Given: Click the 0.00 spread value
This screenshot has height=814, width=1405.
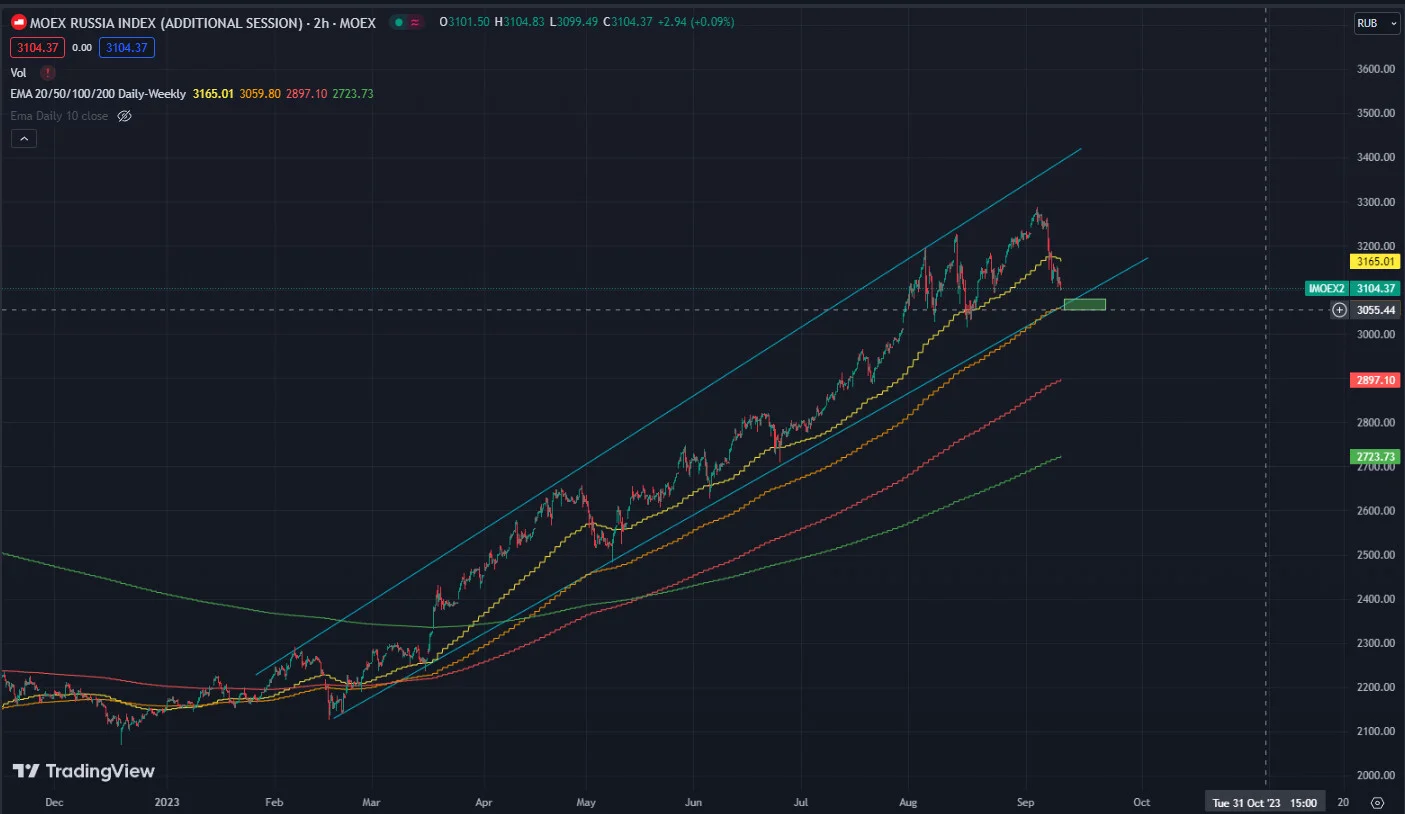Looking at the screenshot, I should (81, 47).
